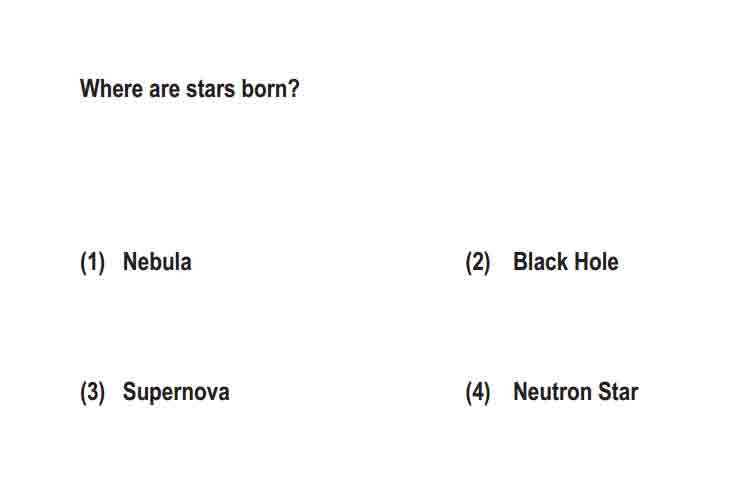Choose the Black Hole answer

tap(565, 262)
